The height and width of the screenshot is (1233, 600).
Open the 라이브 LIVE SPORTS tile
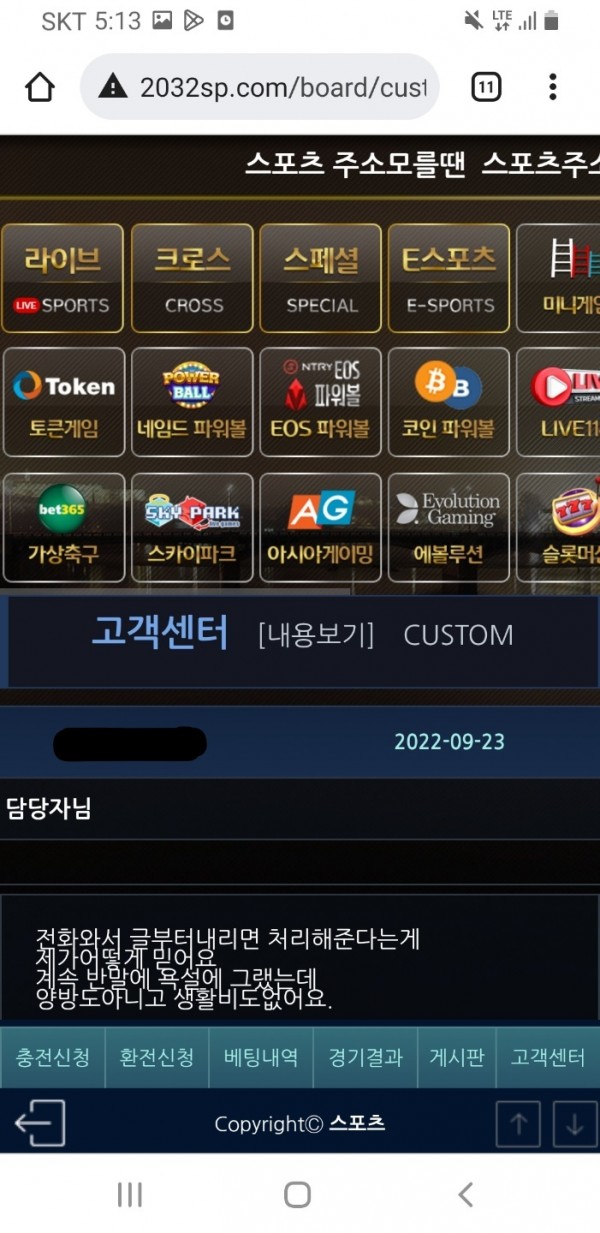62,278
